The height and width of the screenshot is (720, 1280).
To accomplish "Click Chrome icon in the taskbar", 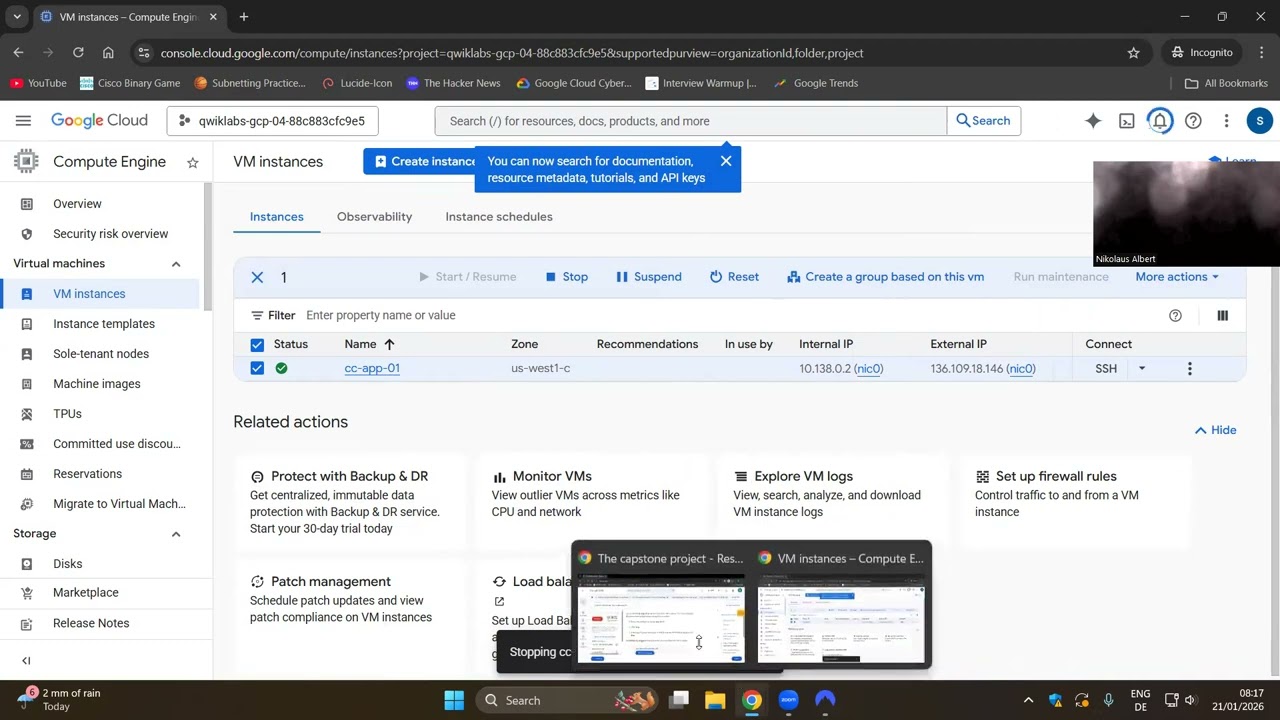I will 752,700.
